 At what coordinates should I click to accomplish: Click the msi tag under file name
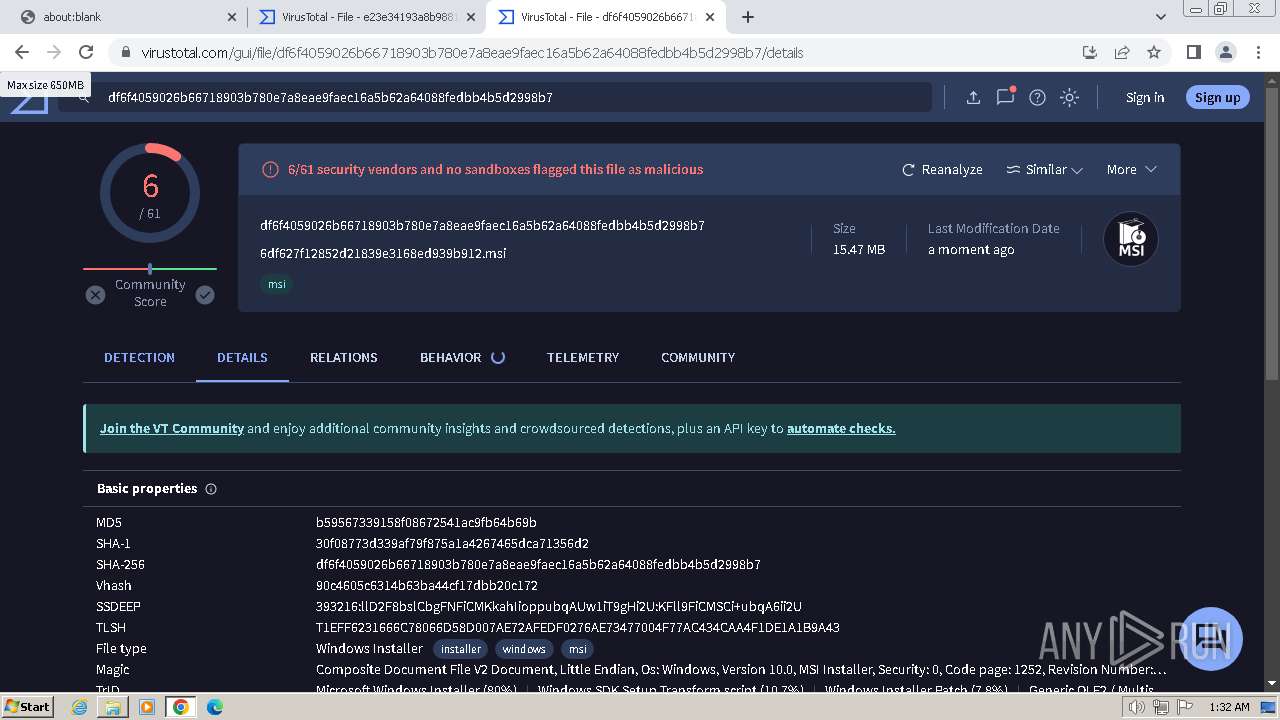coord(277,284)
